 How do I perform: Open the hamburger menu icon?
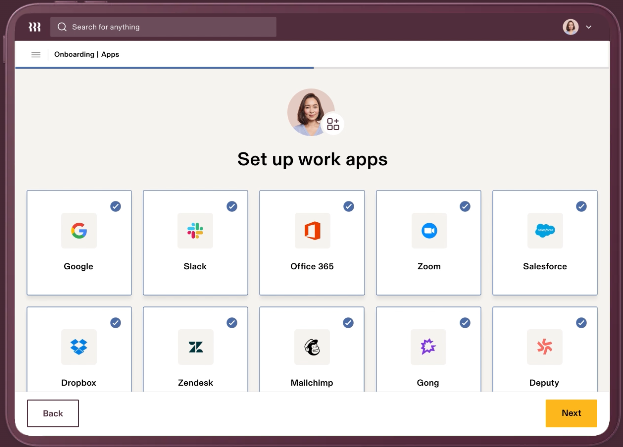click(36, 54)
